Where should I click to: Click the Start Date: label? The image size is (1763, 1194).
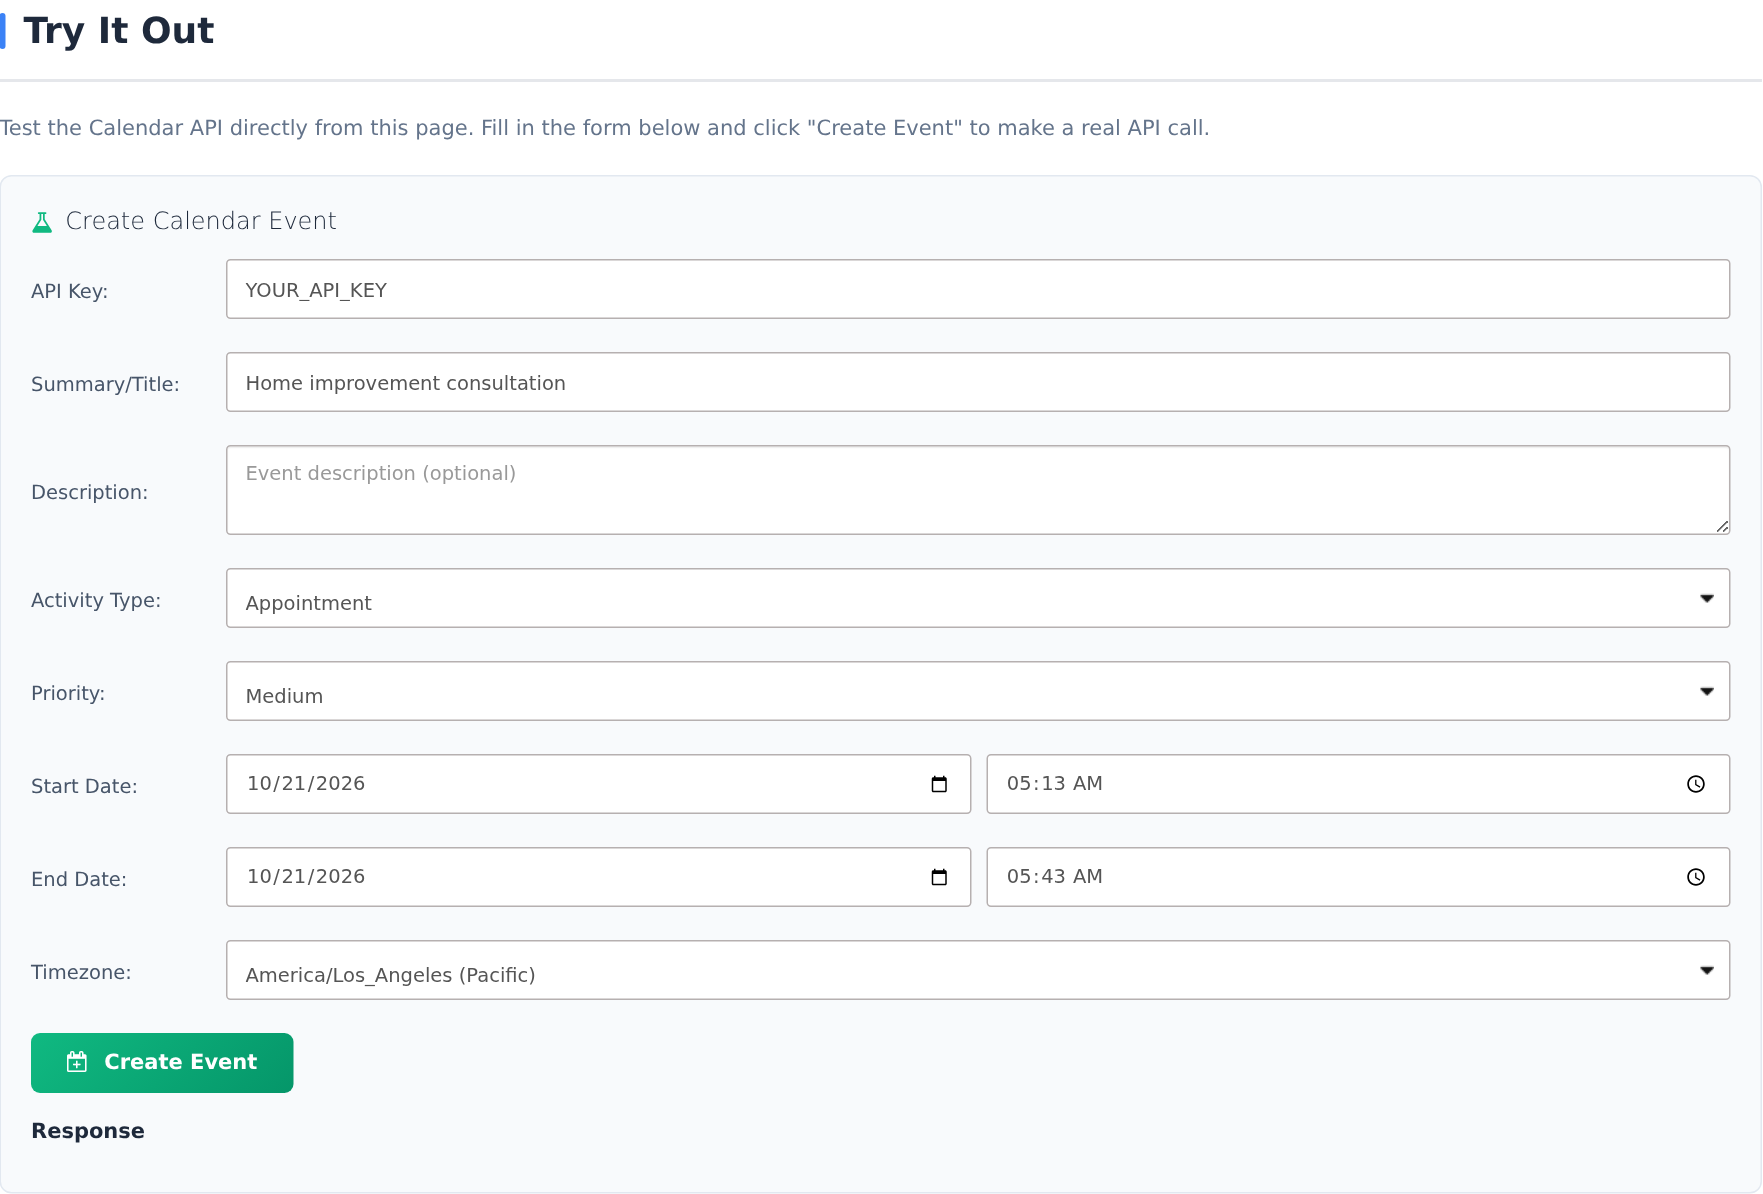coord(84,786)
